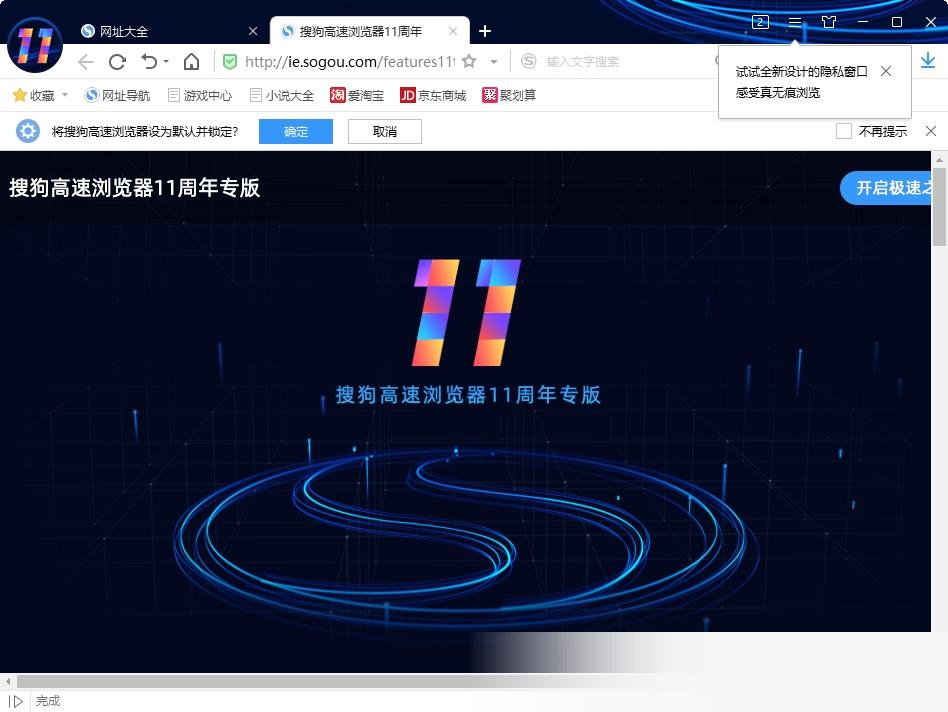Confirm default browser with 确定
Image resolution: width=948 pixels, height=712 pixels.
point(296,132)
